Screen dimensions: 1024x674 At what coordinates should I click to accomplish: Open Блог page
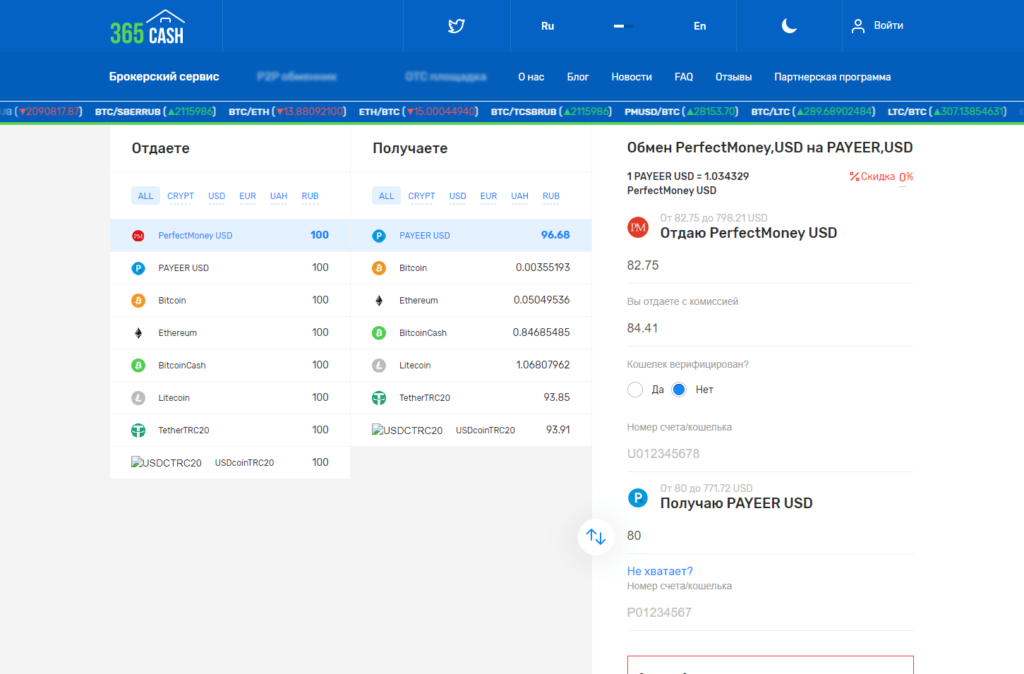[x=577, y=77]
